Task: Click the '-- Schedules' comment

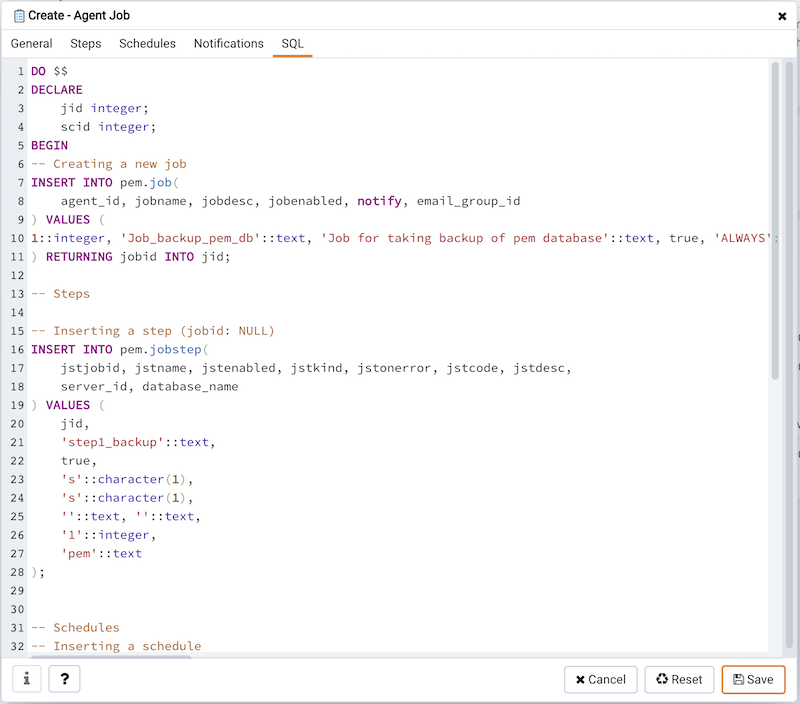Action: tap(75, 627)
